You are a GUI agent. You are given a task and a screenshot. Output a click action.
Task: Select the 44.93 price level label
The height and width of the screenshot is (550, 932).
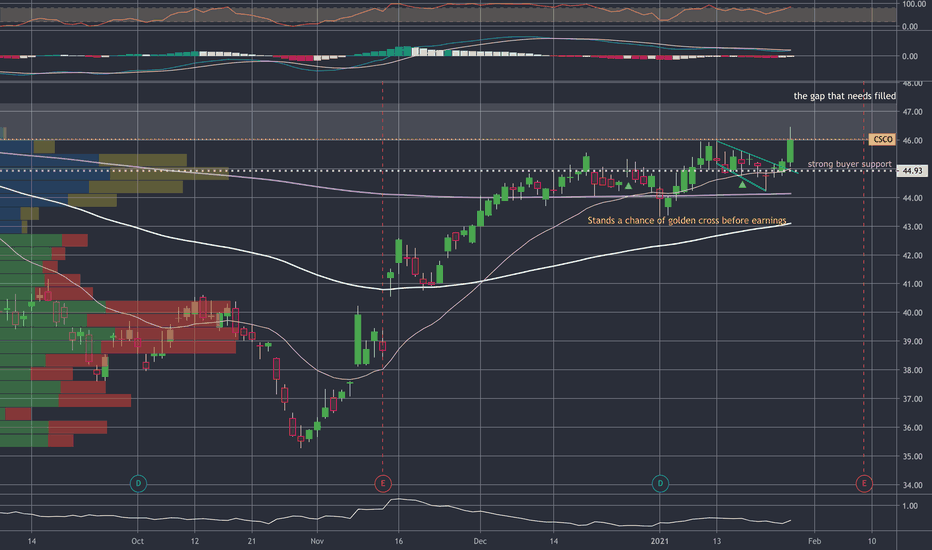point(912,171)
